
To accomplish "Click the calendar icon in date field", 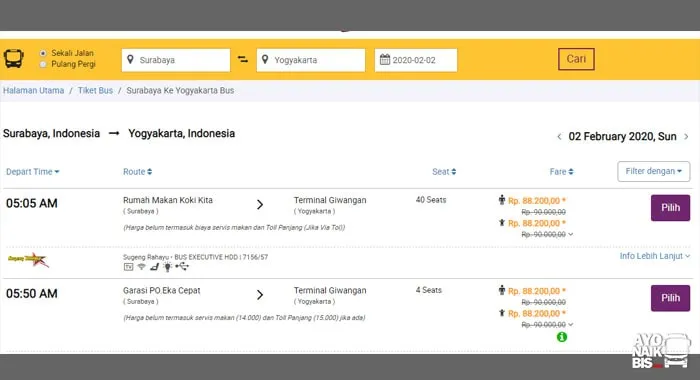I will (x=385, y=59).
